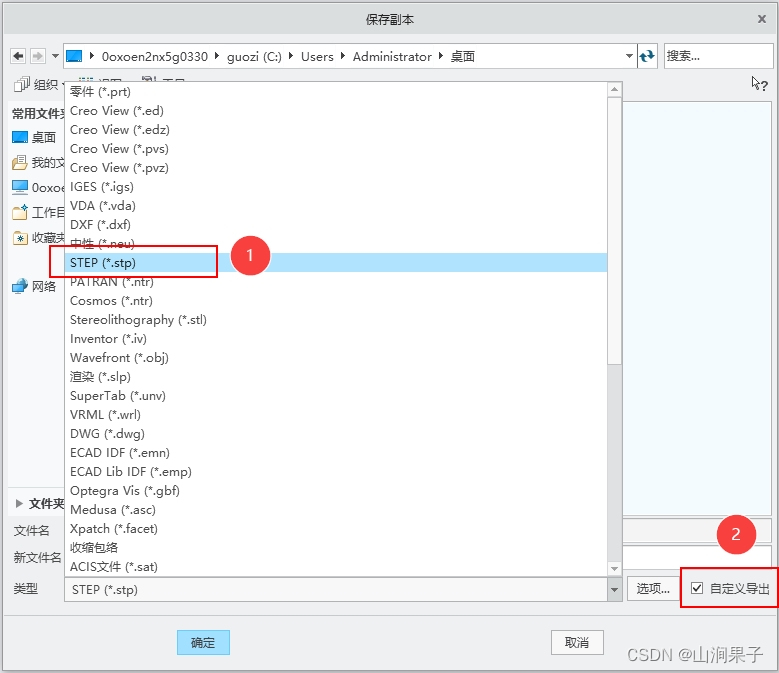The image size is (779, 673).
Task: Click the computer icon in the address bar
Action: point(74,57)
